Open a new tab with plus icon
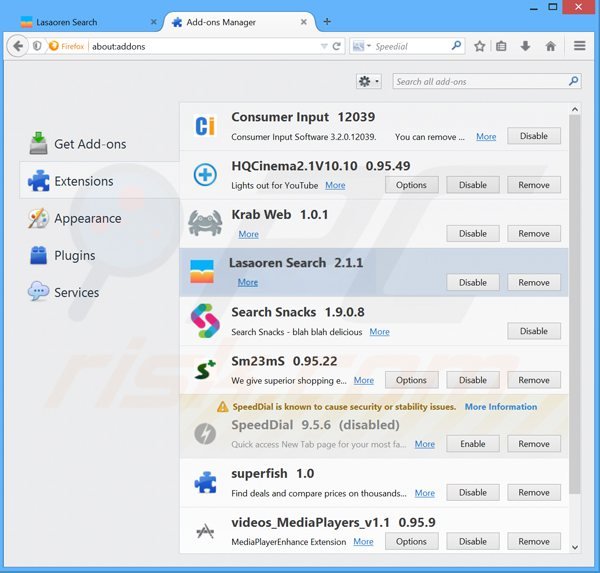Screen dimensions: 600x573 click(x=327, y=22)
